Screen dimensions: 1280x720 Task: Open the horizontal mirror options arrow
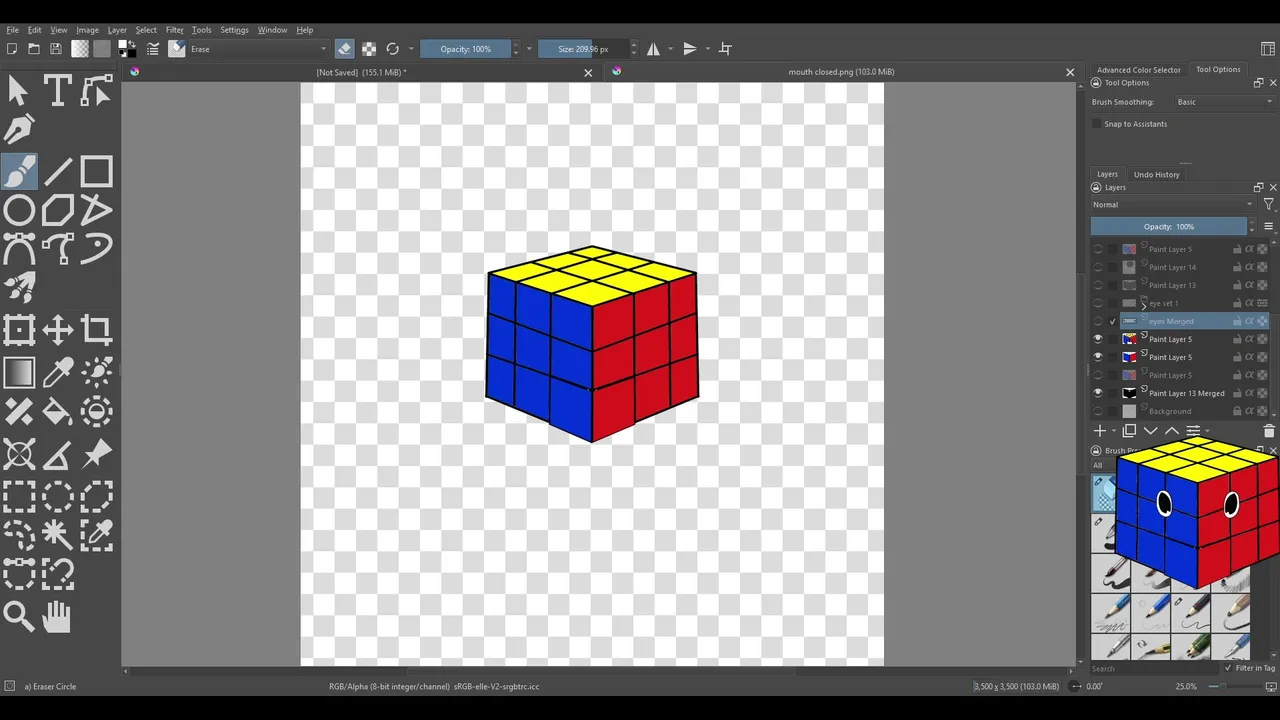[671, 49]
